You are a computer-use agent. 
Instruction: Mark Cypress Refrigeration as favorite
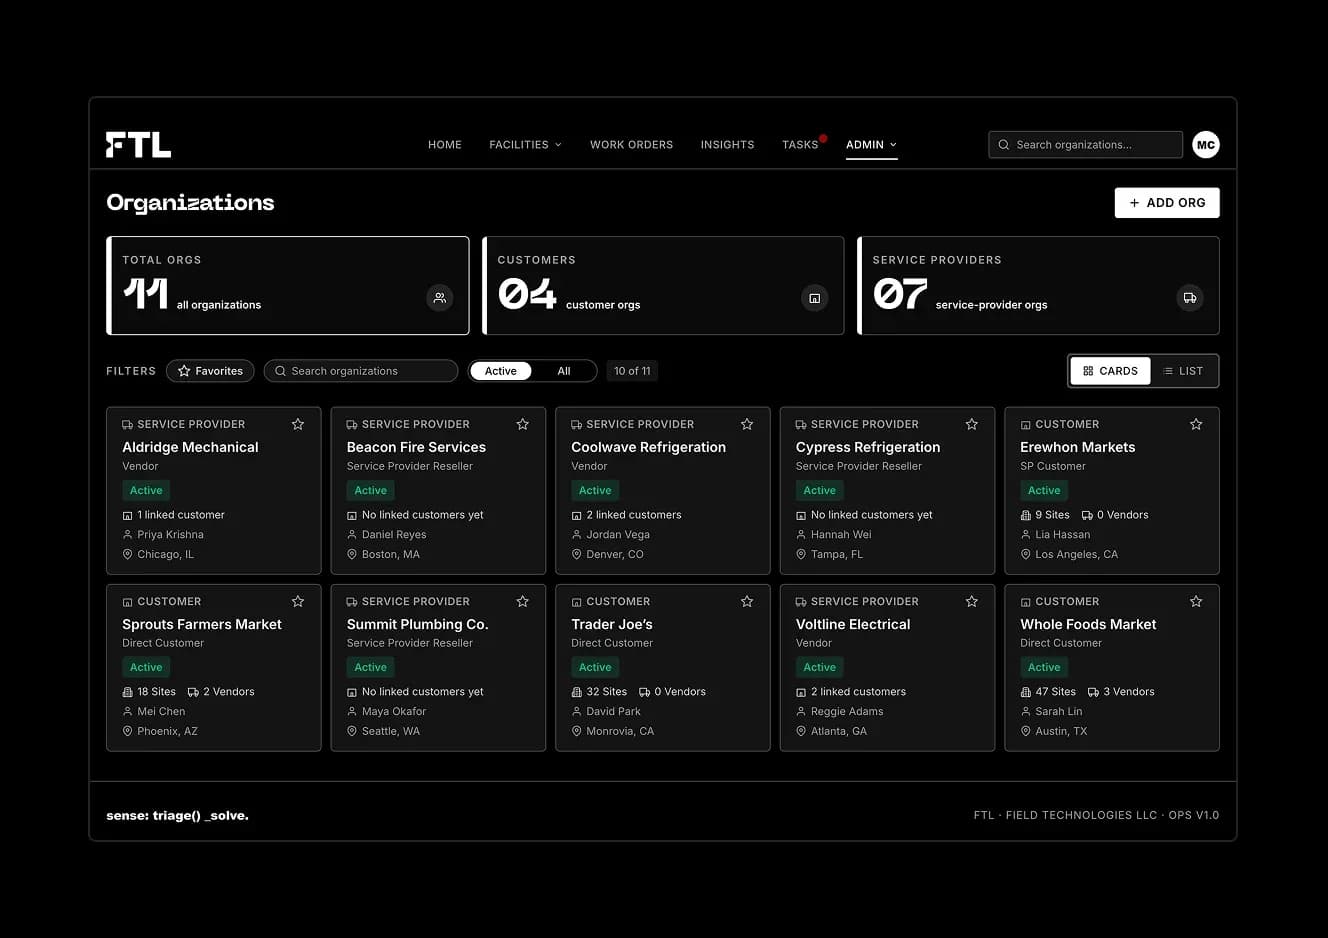coord(971,424)
